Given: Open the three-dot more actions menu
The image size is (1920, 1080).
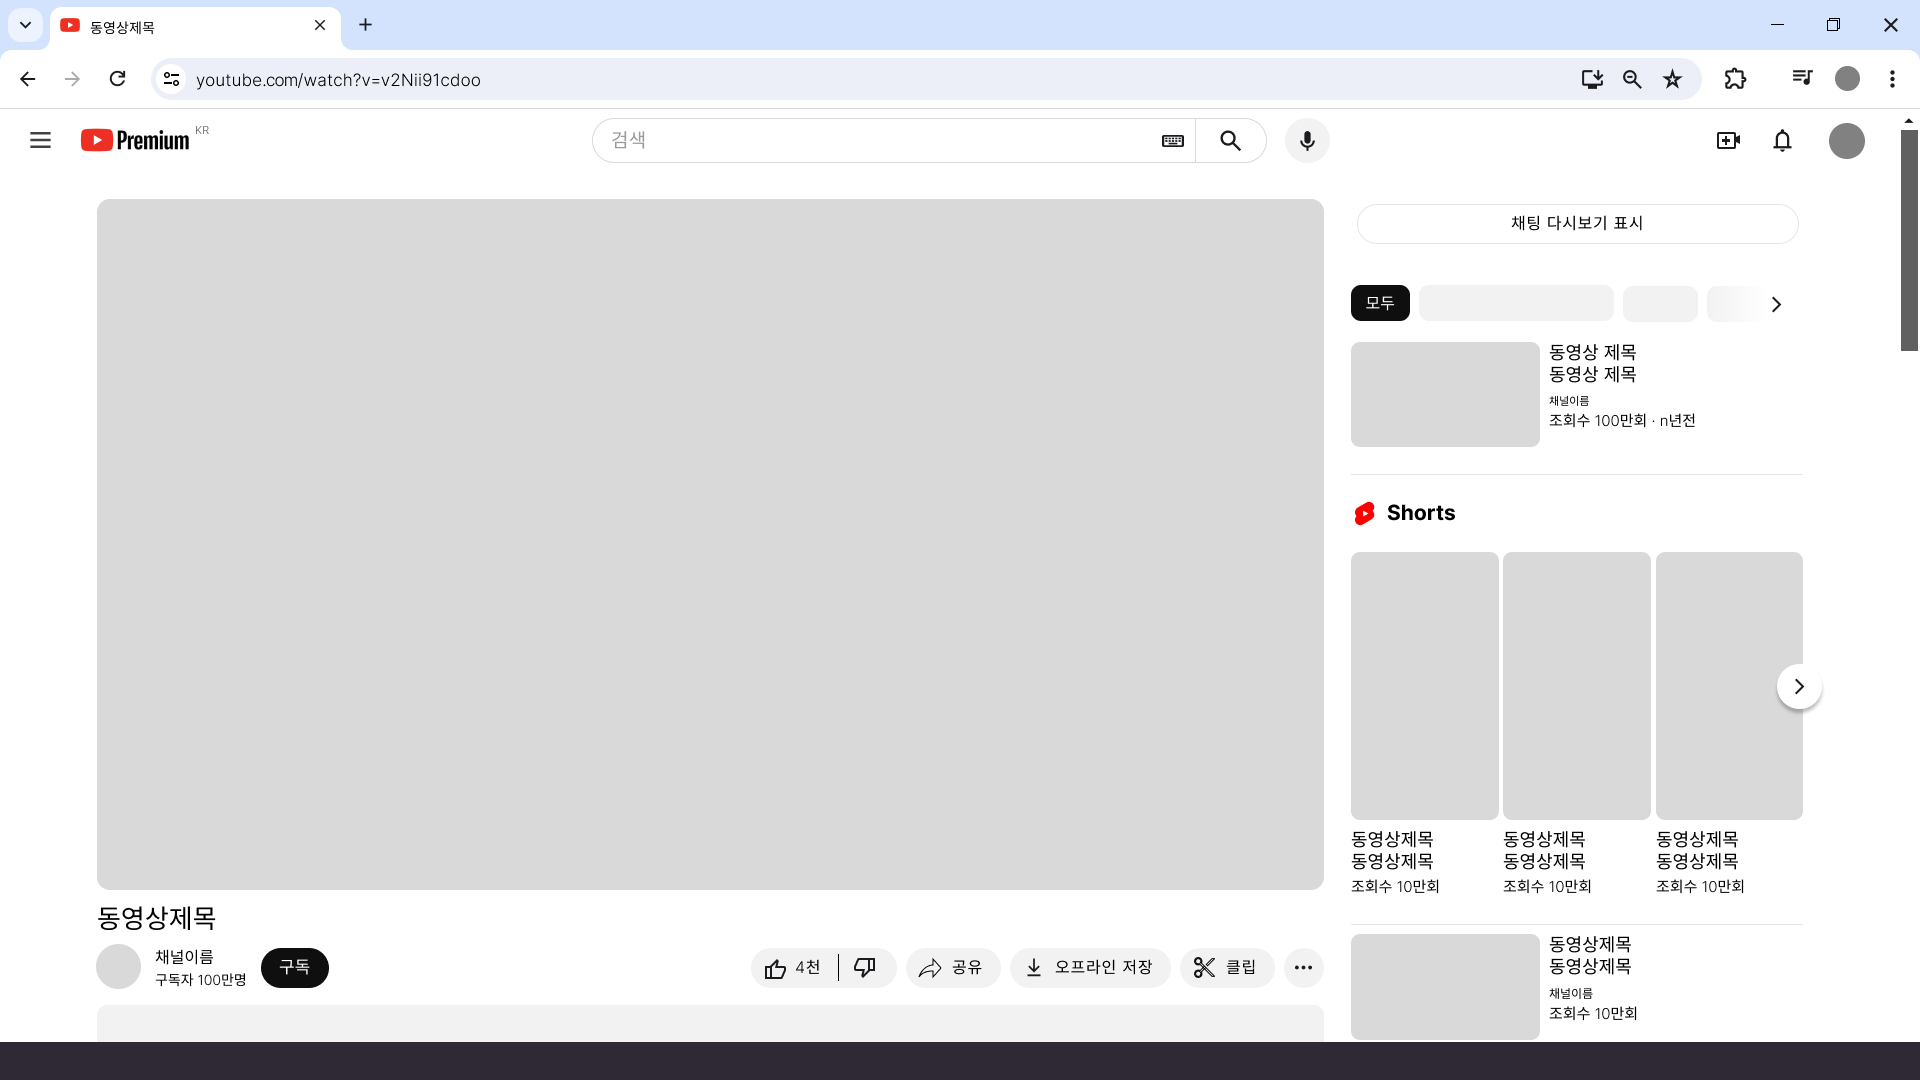Looking at the screenshot, I should click(1303, 967).
